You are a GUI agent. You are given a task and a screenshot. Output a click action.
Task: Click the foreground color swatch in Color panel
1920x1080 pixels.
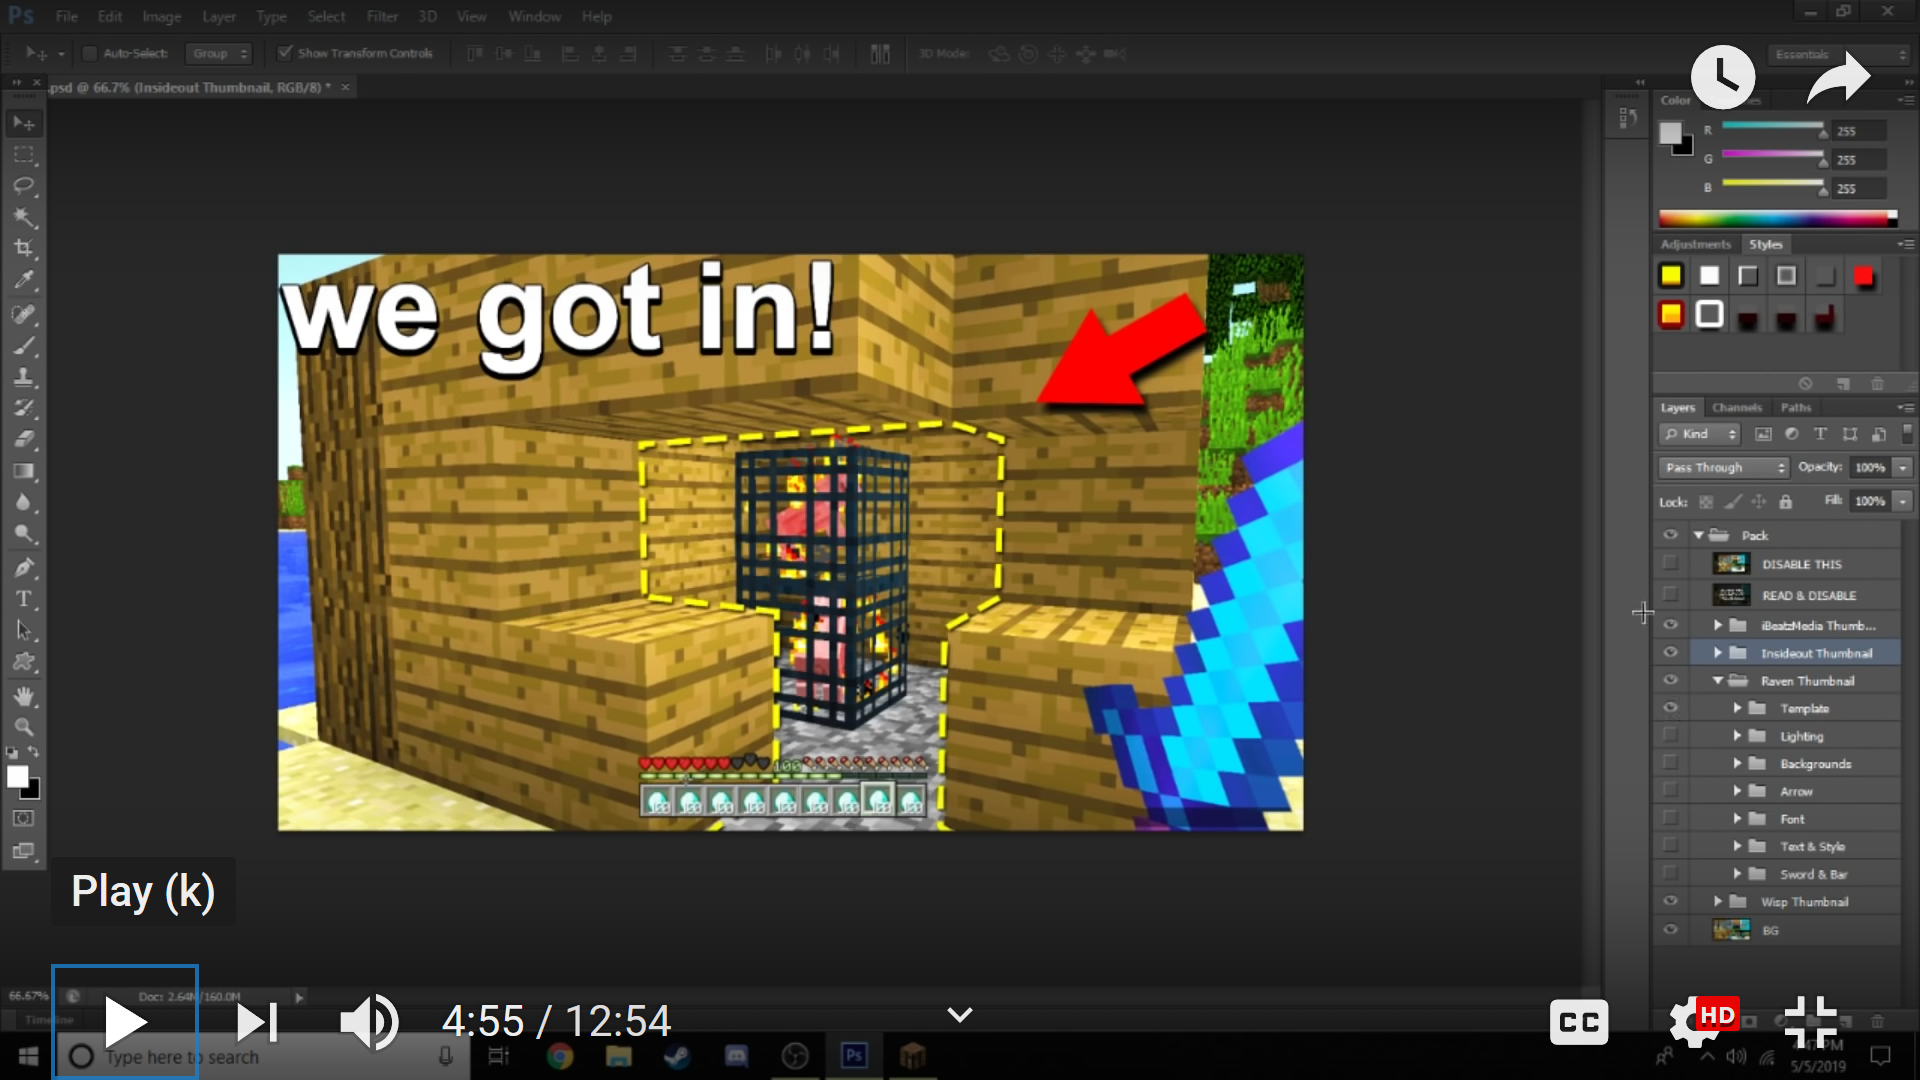1670,132
